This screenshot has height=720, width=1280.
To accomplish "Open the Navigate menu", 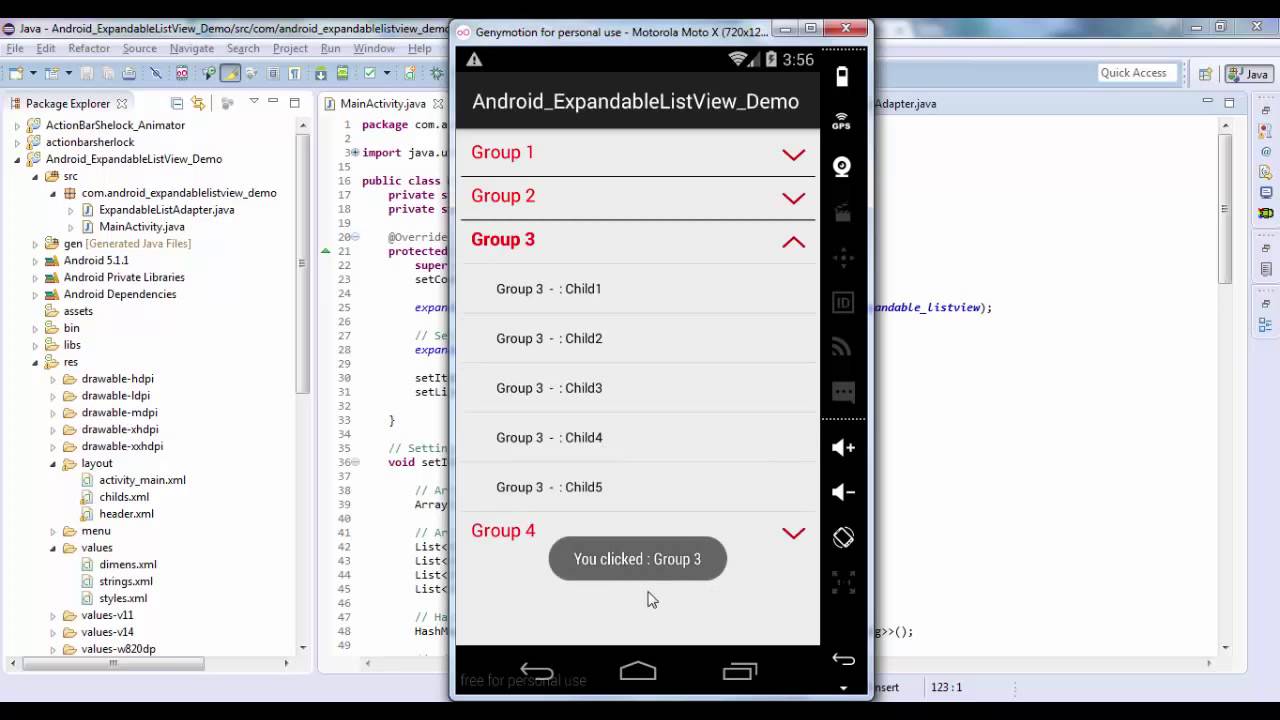I will pyautogui.click(x=192, y=48).
